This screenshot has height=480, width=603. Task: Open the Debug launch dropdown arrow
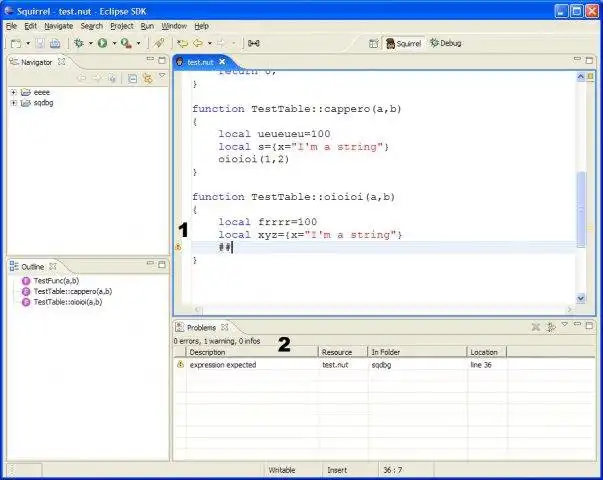(91, 43)
